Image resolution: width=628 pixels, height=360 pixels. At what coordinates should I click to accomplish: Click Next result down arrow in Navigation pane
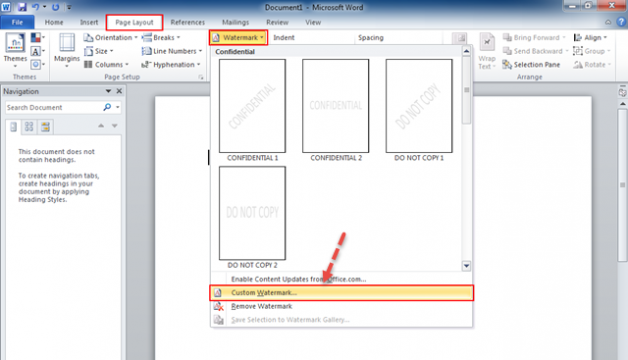pyautogui.click(x=115, y=126)
